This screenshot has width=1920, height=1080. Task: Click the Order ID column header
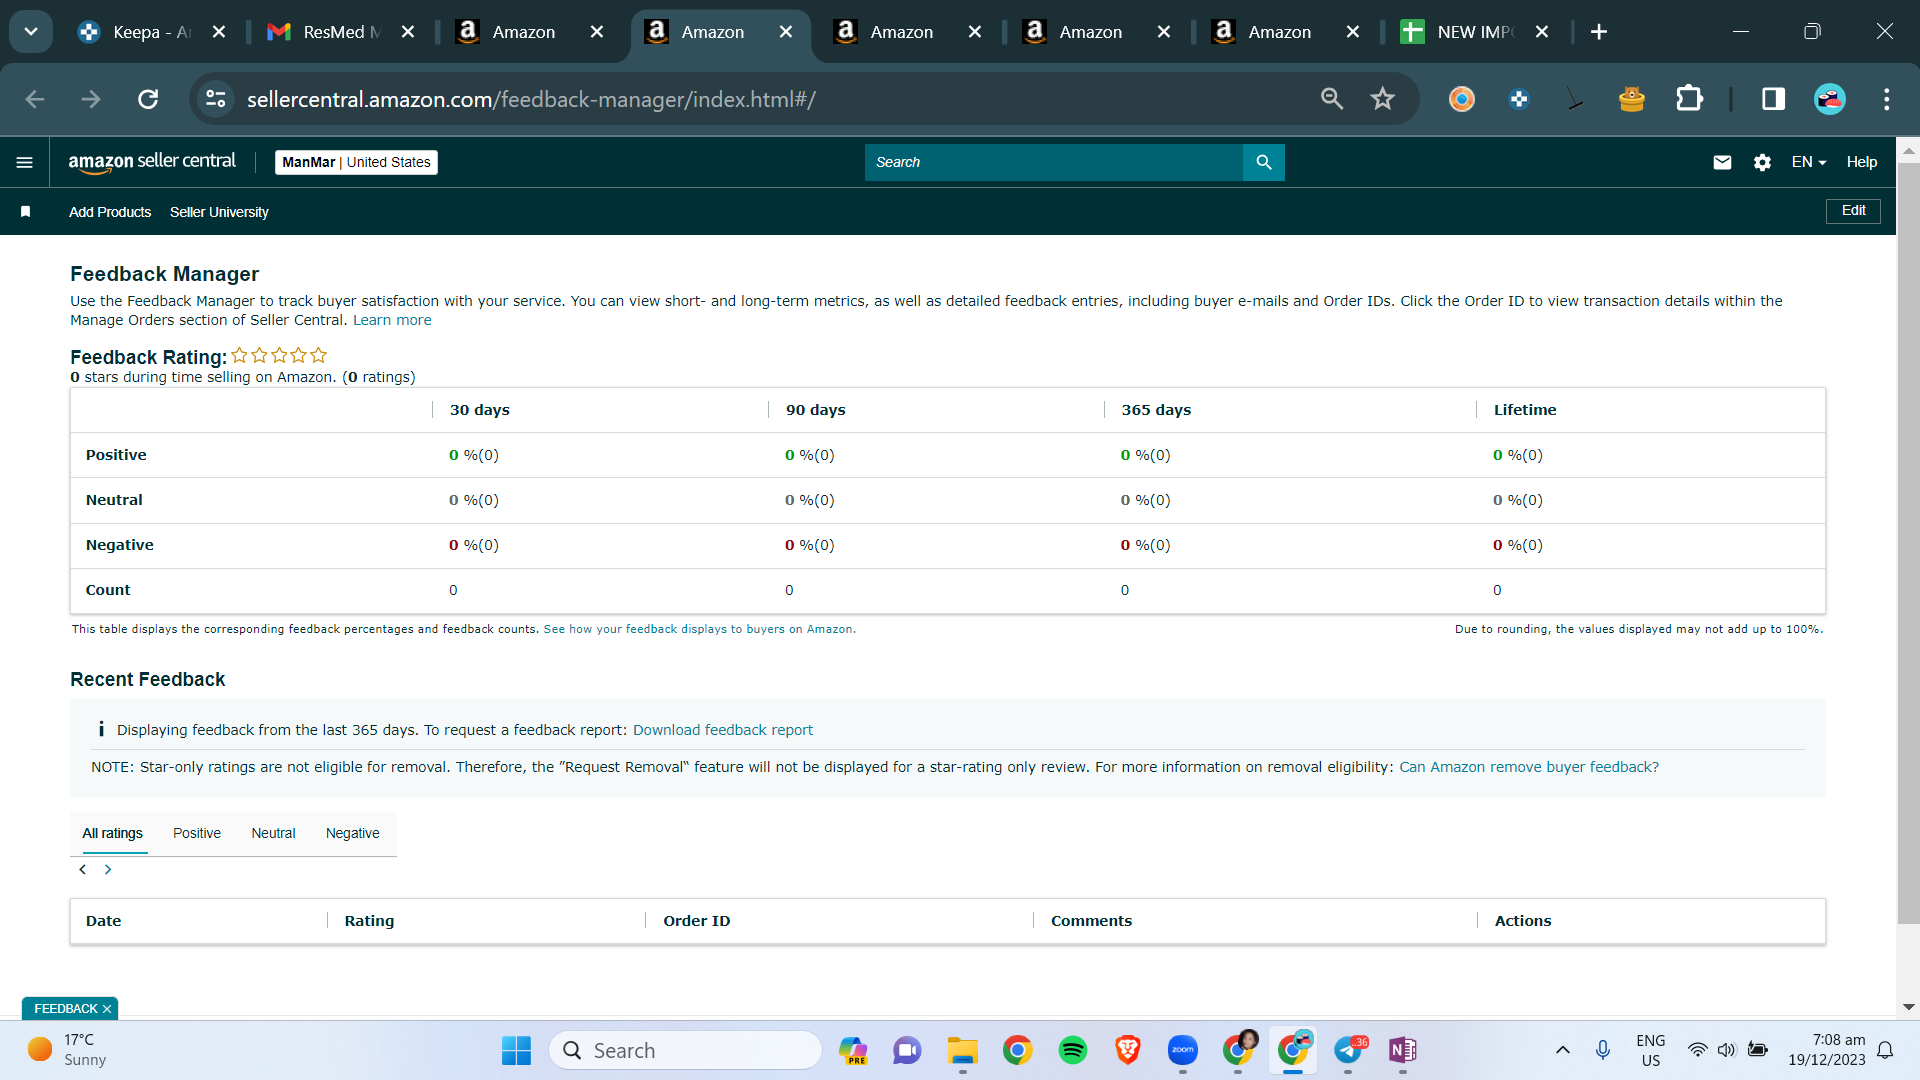tap(697, 921)
